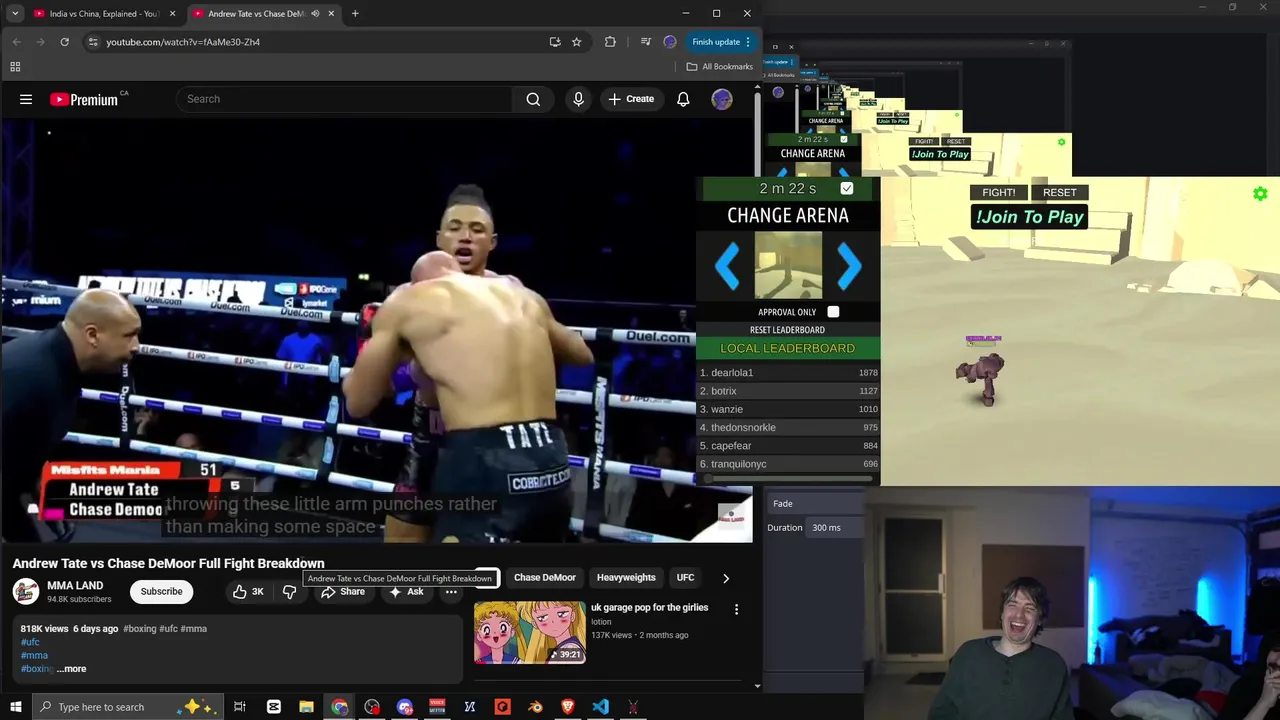Click Finish update in Chrome

tap(716, 42)
